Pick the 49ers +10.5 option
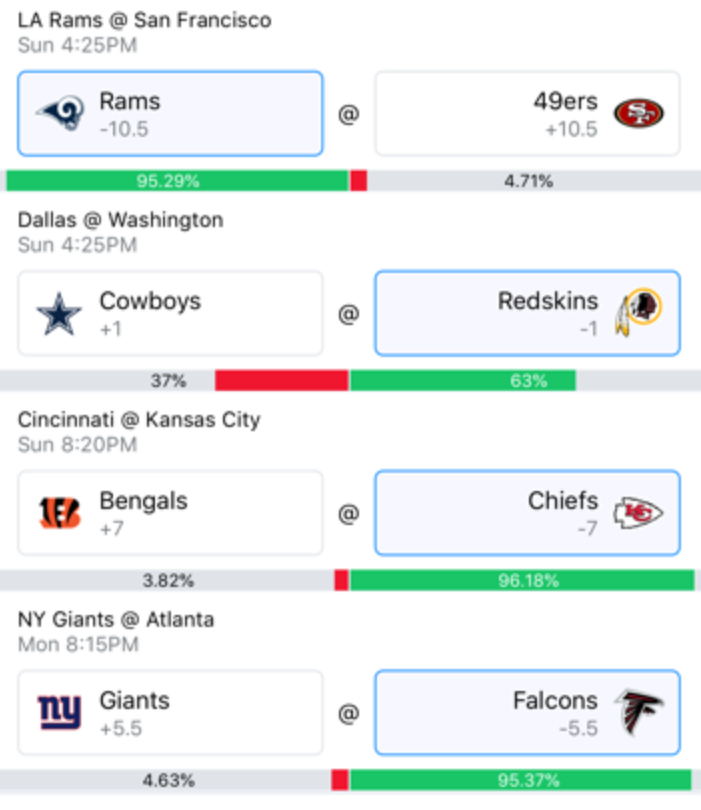 click(527, 114)
